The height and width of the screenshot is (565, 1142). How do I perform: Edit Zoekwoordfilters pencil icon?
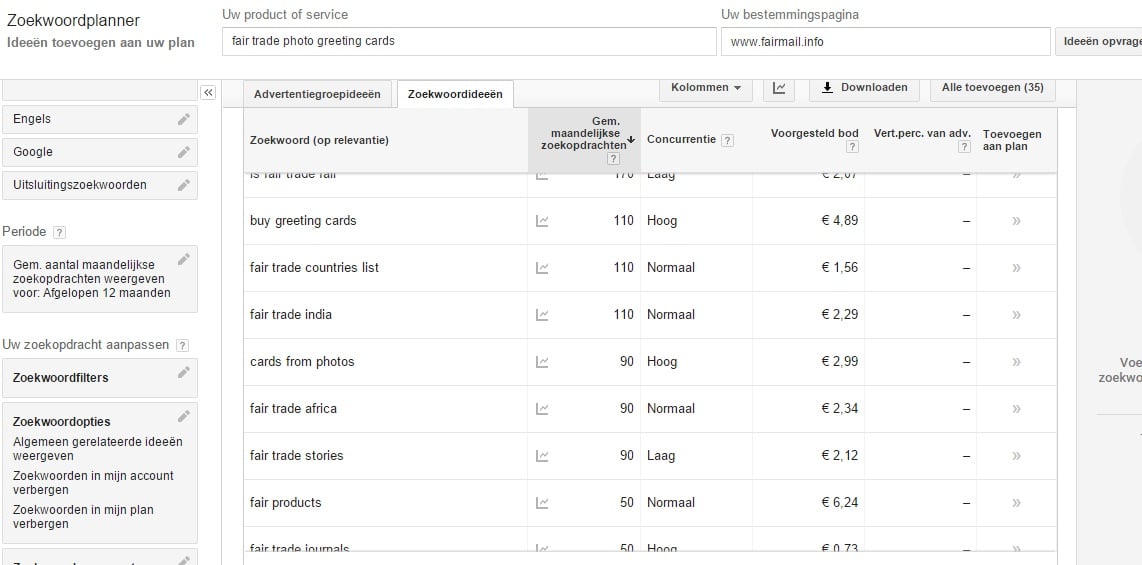click(x=184, y=372)
